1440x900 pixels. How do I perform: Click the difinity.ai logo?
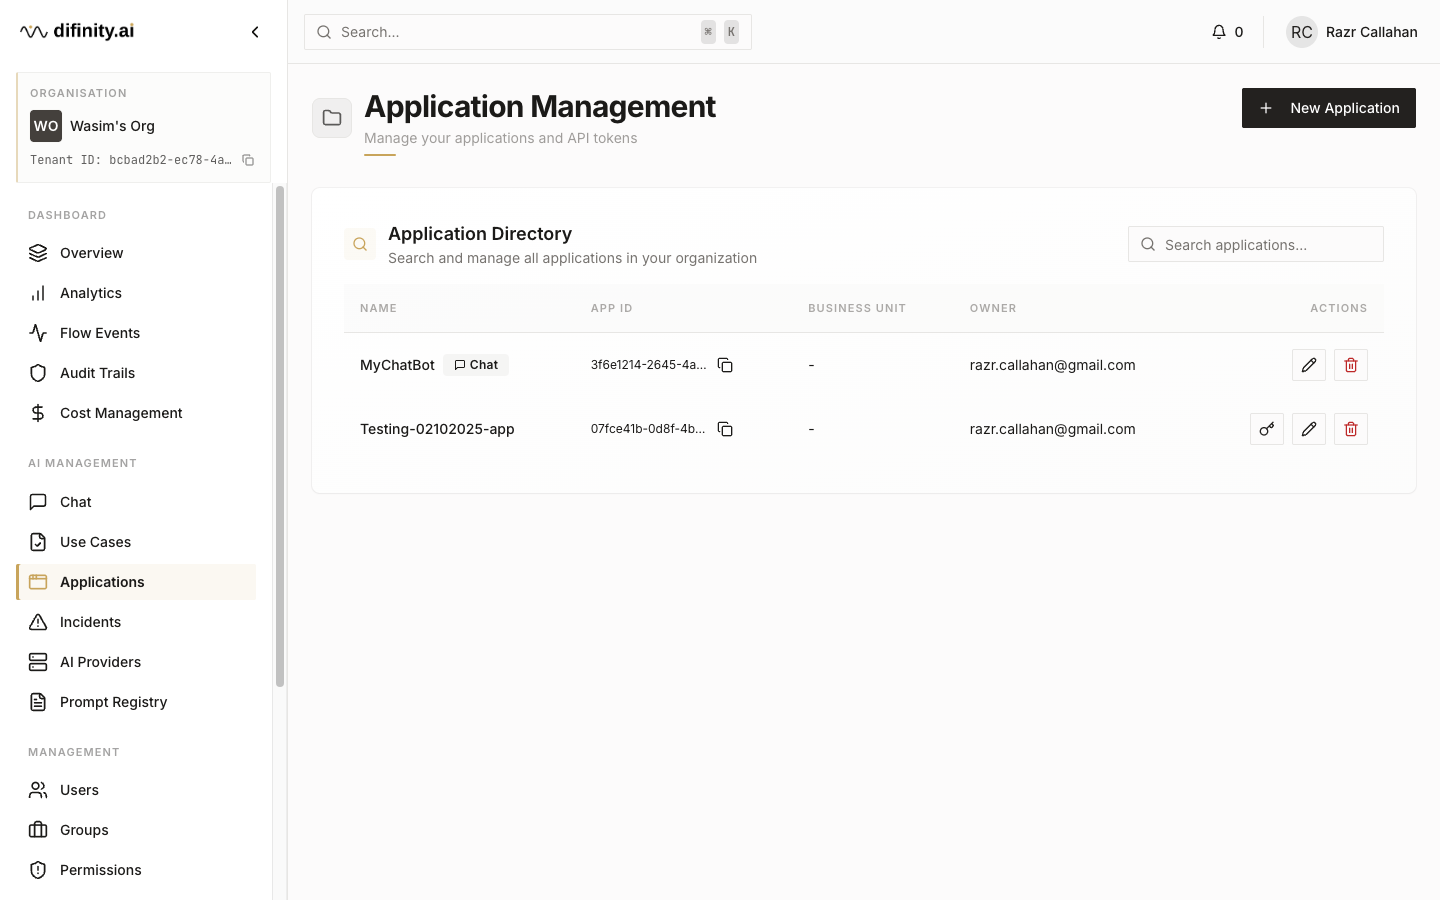(x=77, y=31)
